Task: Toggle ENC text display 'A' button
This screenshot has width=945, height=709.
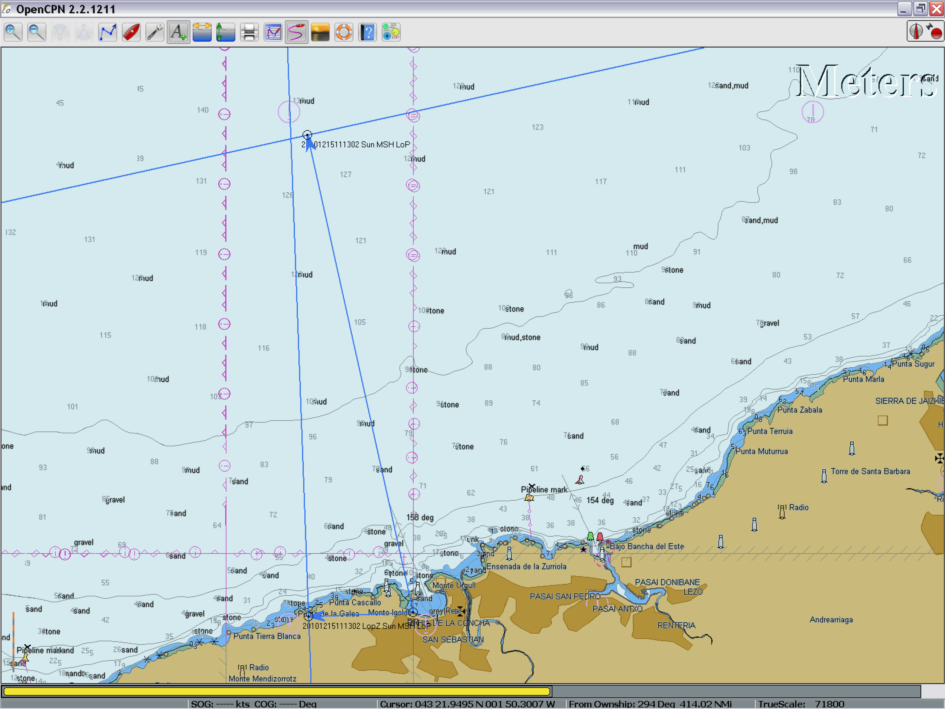Action: click(x=178, y=32)
